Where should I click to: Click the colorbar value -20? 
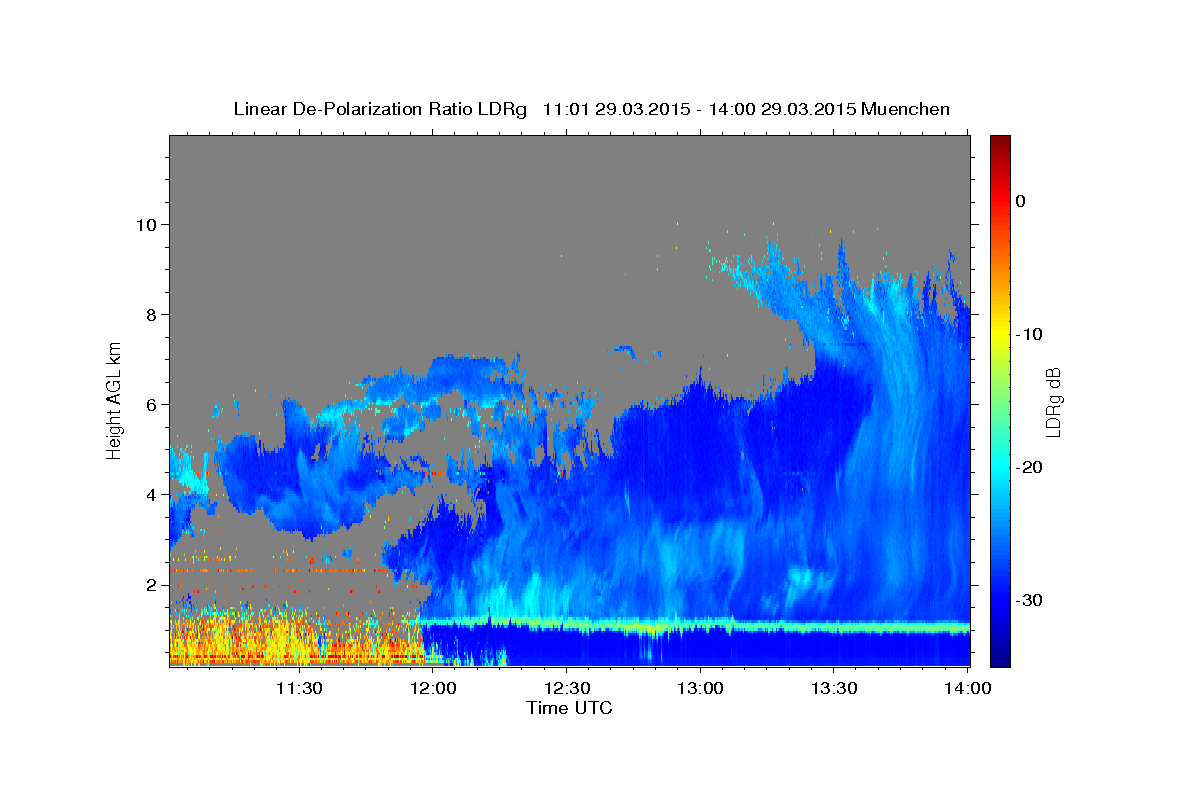coord(1029,467)
